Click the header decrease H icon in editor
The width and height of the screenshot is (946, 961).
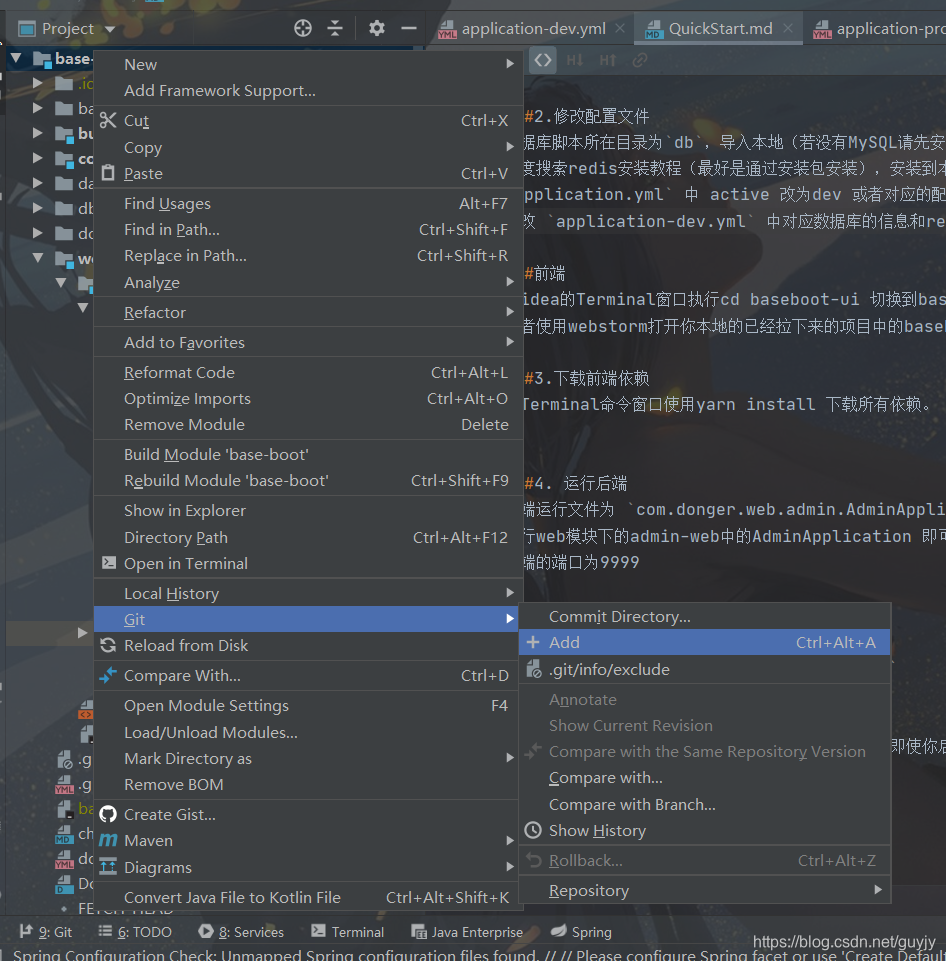coord(575,60)
